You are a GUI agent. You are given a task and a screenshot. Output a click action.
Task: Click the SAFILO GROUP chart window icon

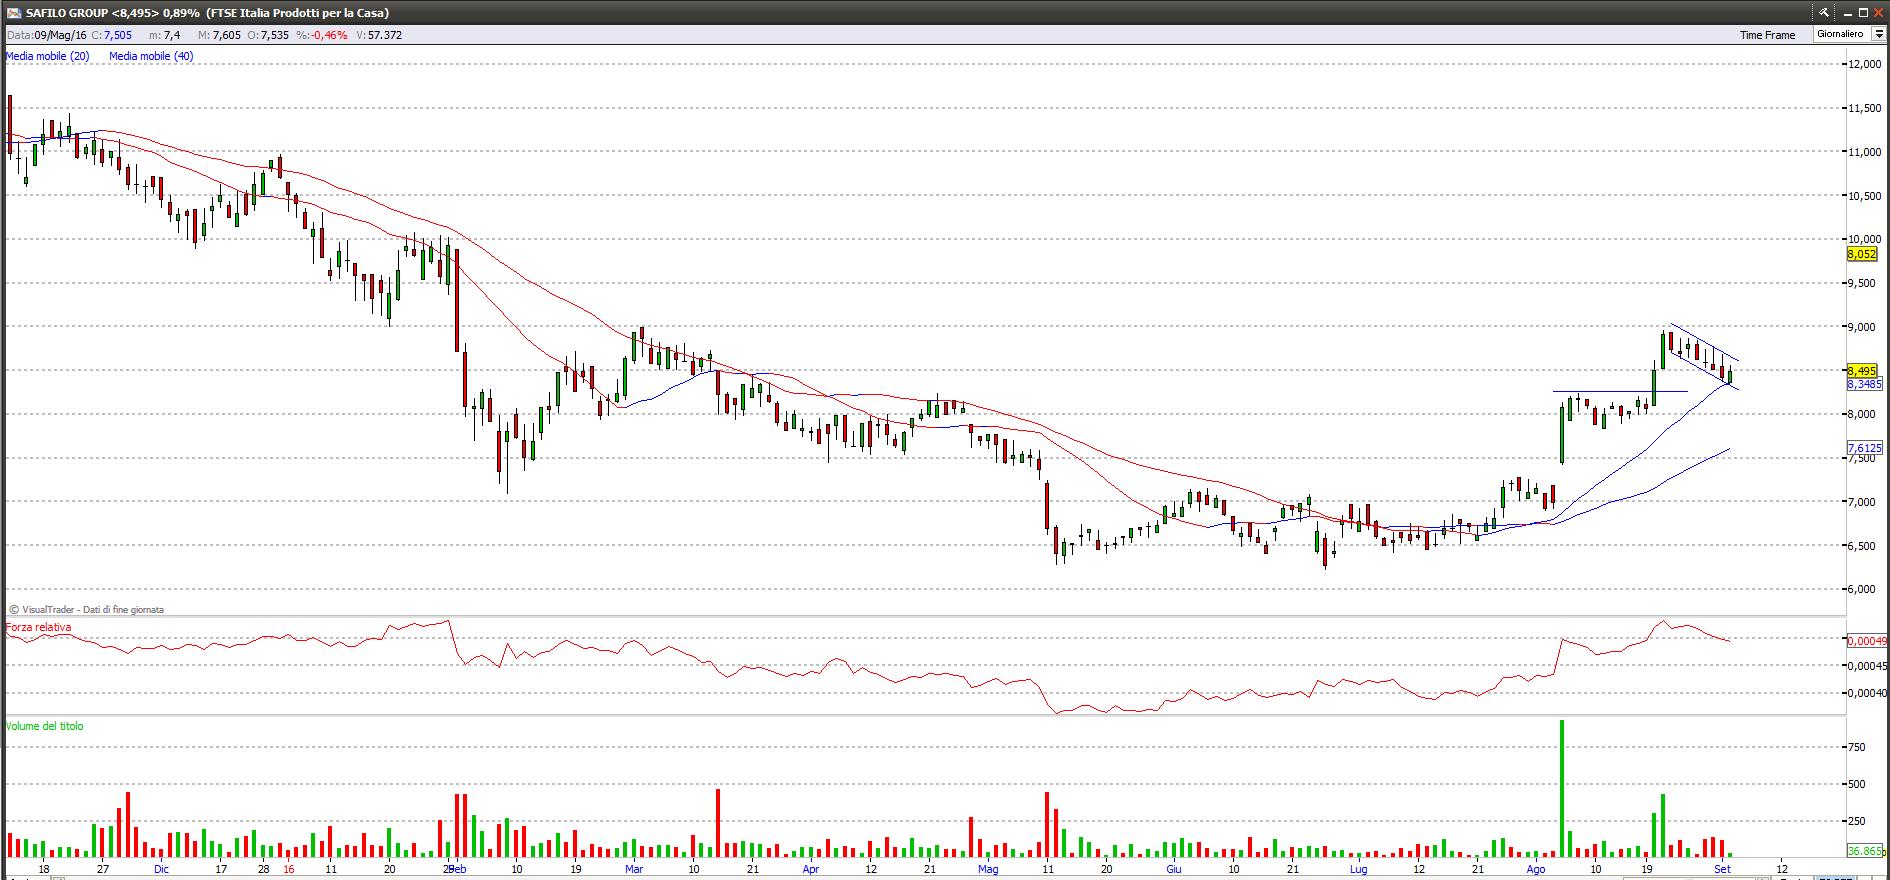14,13
